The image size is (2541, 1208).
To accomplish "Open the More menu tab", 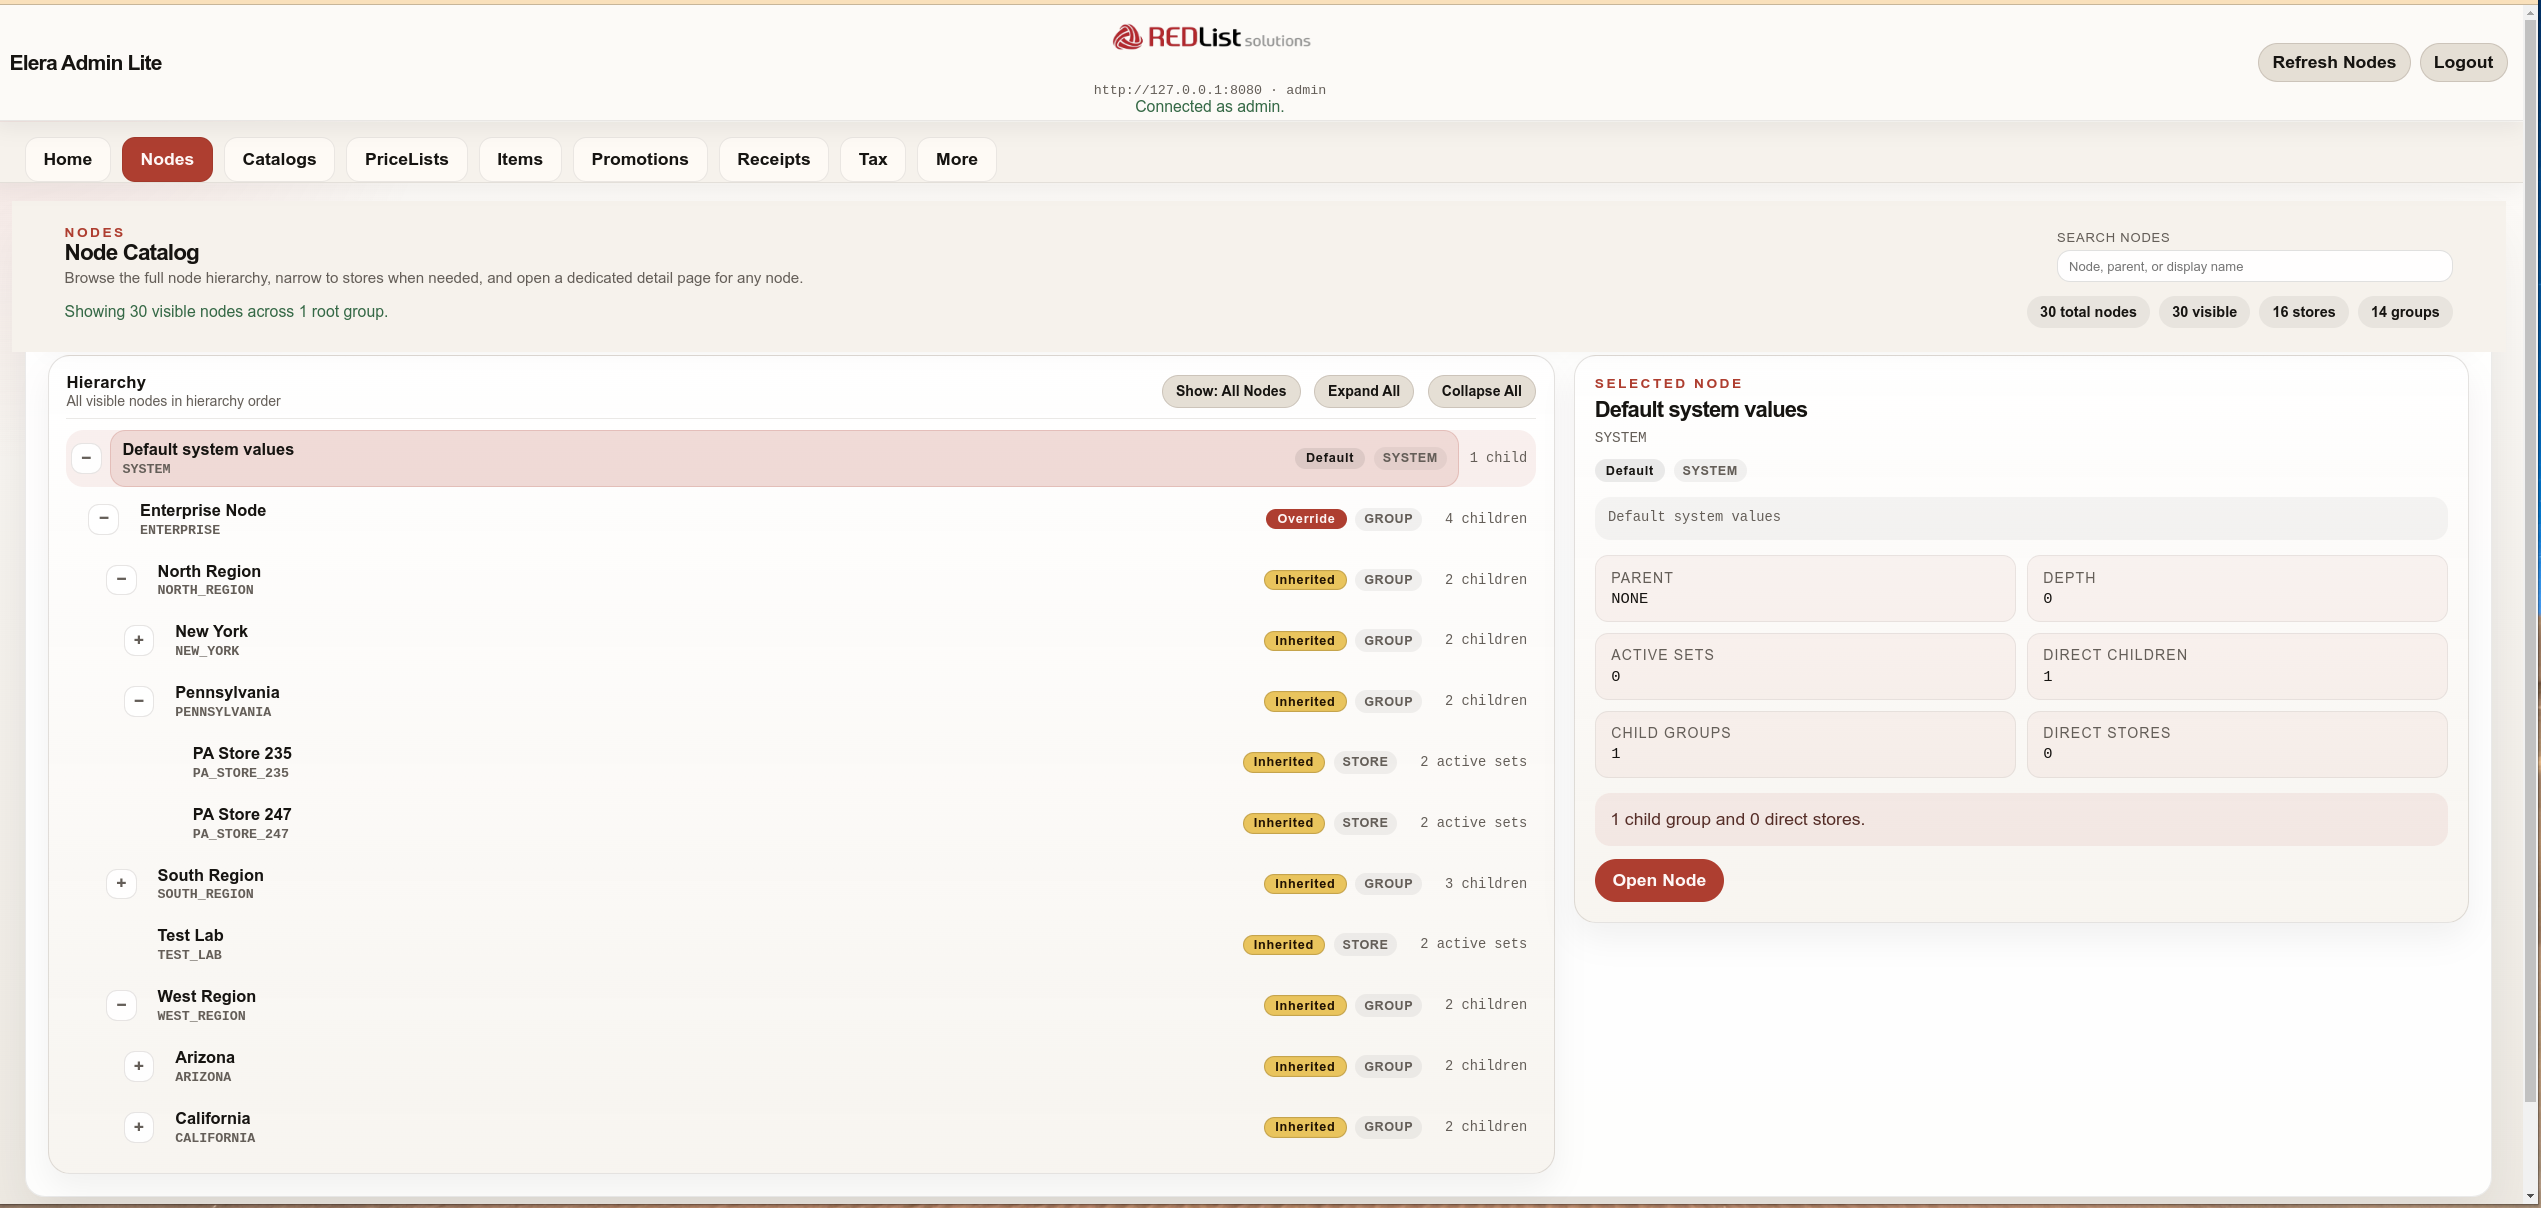I will pyautogui.click(x=957, y=159).
